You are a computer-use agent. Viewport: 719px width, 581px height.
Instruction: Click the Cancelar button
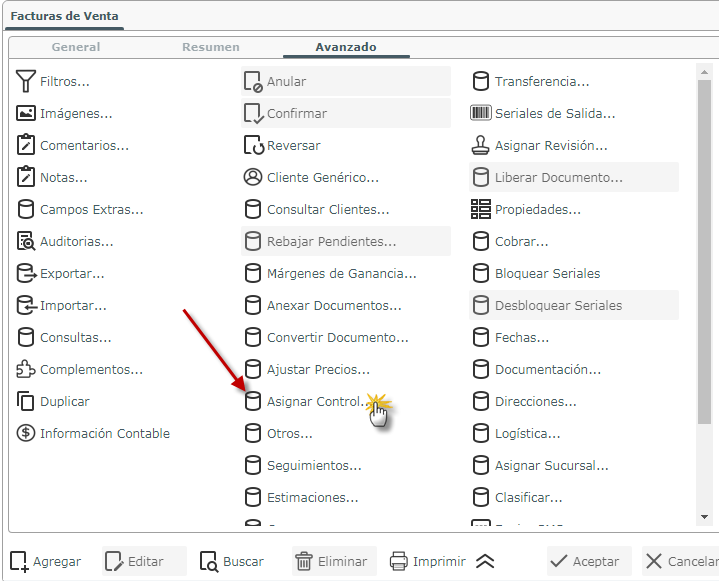680,561
